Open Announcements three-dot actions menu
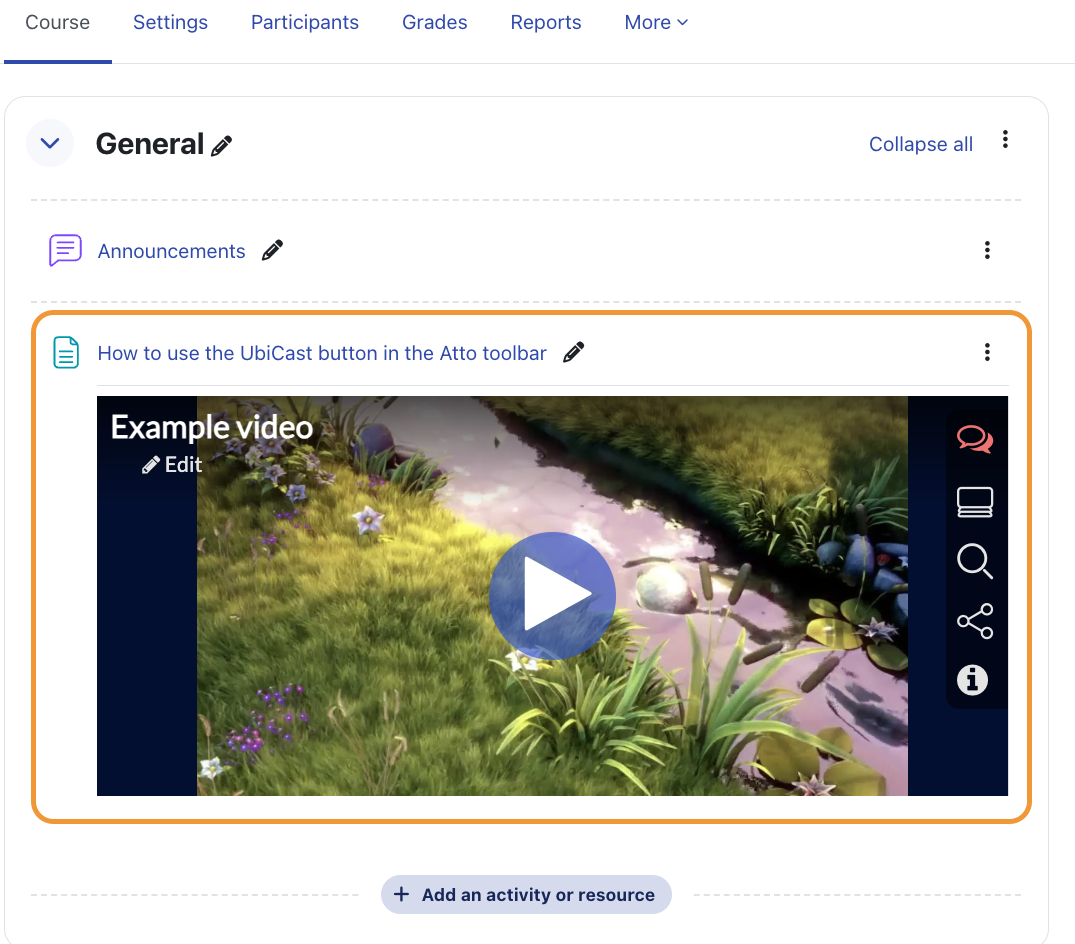The width and height of the screenshot is (1075, 944). 987,250
